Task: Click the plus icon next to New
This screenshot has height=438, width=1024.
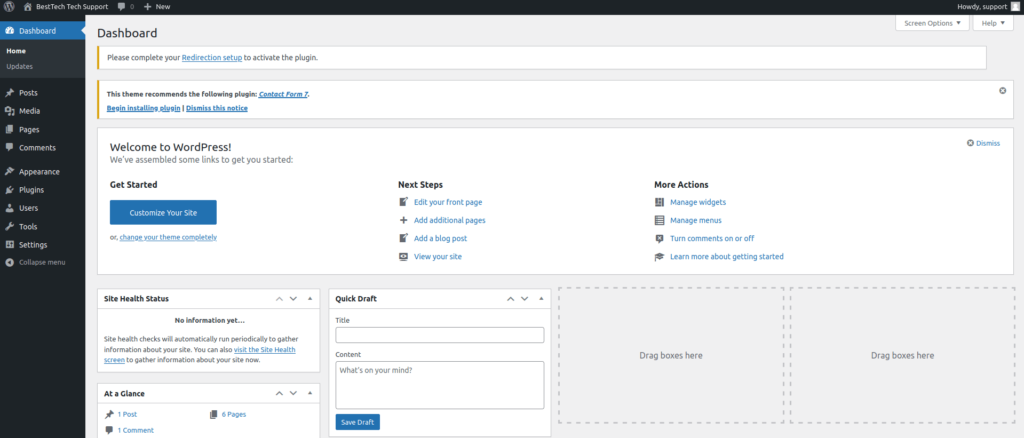Action: click(x=147, y=7)
